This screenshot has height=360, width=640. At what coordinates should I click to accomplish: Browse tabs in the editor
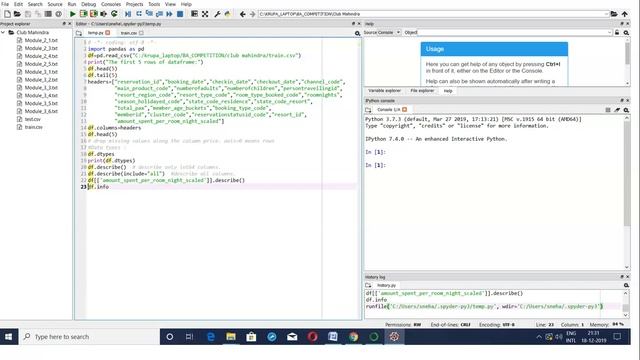tap(79, 33)
